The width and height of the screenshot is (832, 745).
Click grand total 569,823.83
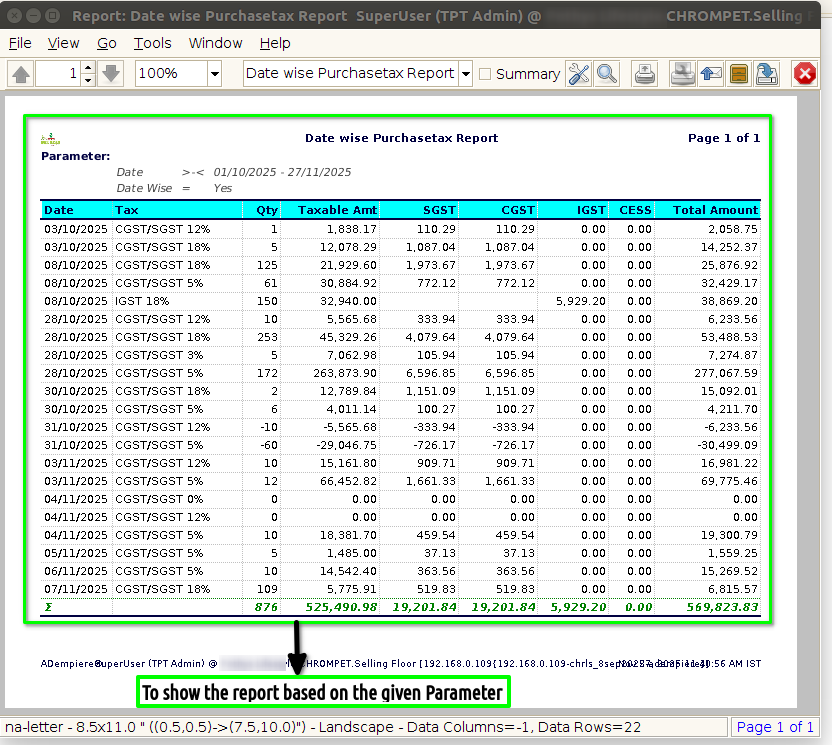[722, 607]
